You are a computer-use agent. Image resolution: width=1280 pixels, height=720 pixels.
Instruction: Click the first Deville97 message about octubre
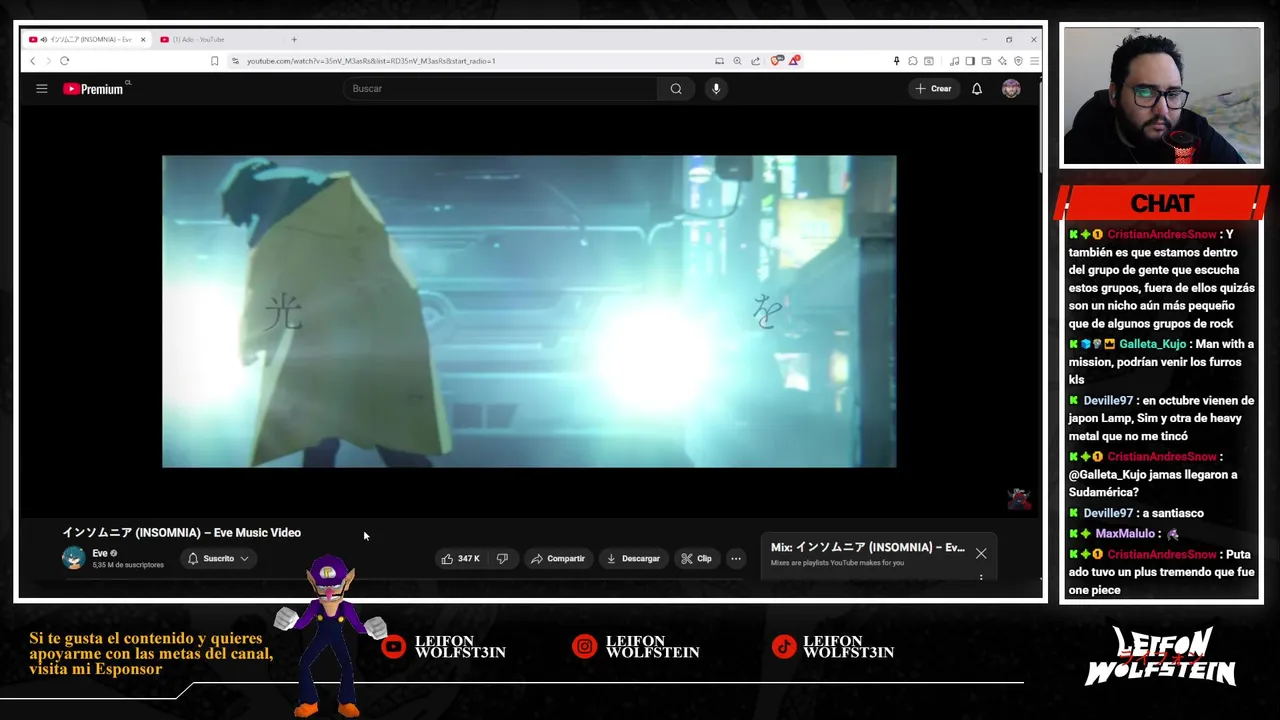pyautogui.click(x=1160, y=418)
